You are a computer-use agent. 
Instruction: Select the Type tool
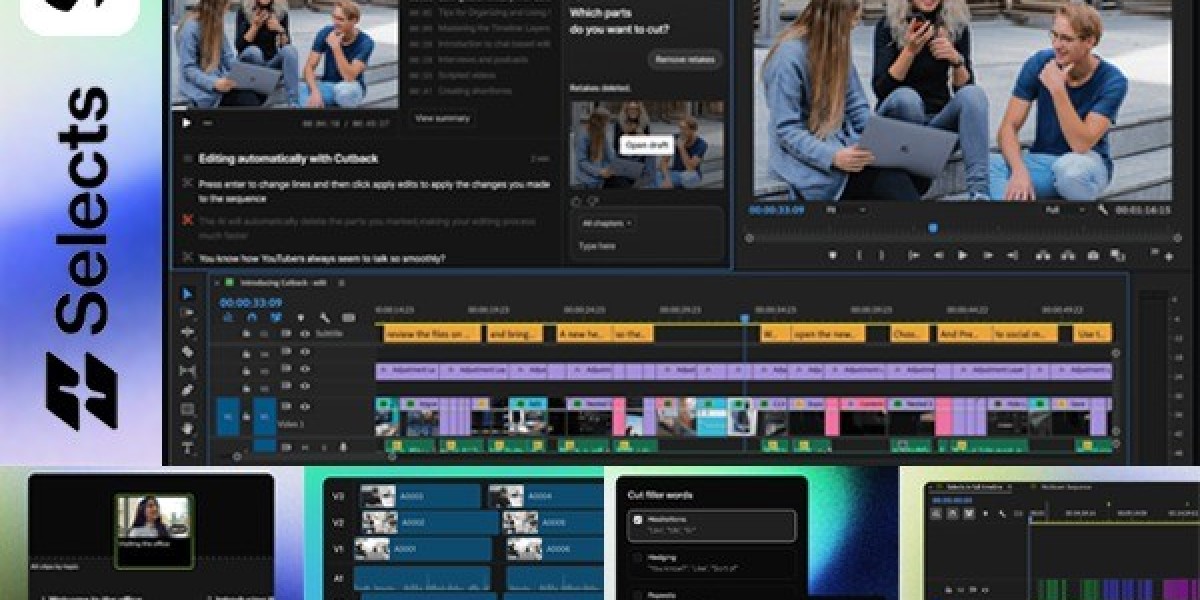point(188,447)
